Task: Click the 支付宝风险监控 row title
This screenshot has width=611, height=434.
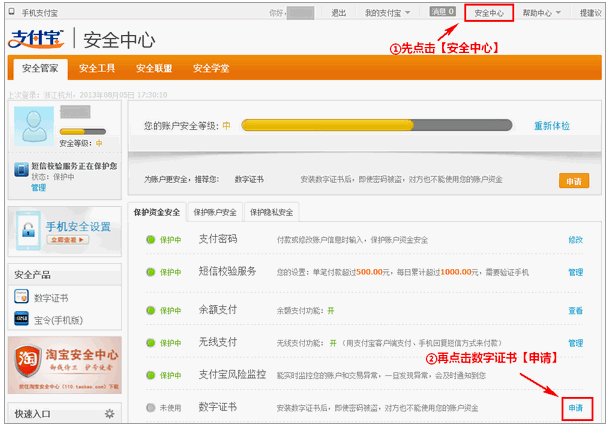Action: click(232, 374)
